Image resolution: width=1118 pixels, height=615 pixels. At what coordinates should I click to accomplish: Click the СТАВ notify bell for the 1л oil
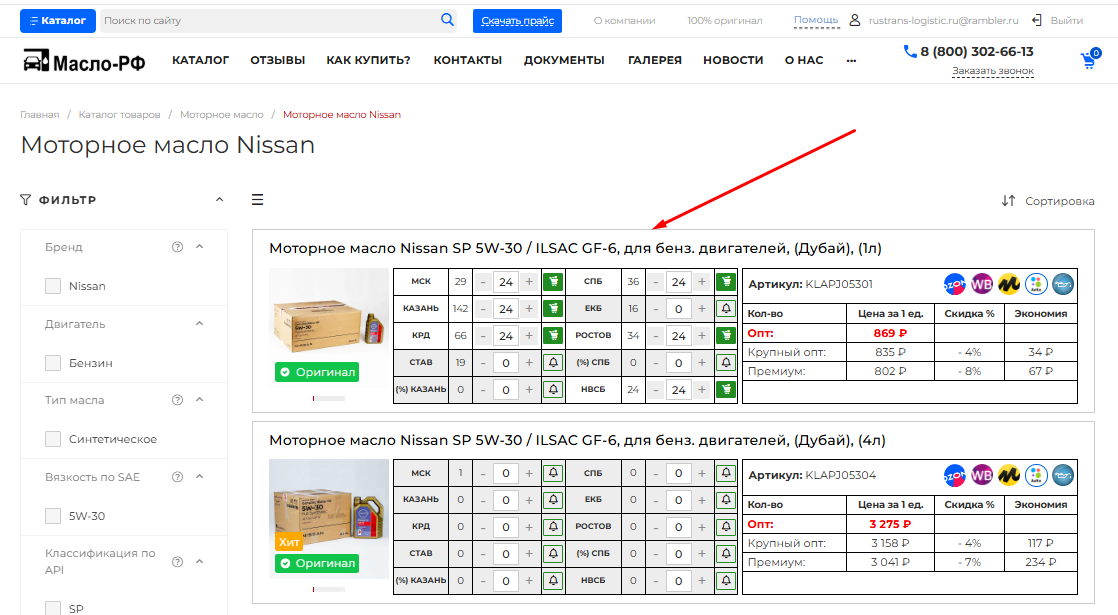pyautogui.click(x=553, y=363)
